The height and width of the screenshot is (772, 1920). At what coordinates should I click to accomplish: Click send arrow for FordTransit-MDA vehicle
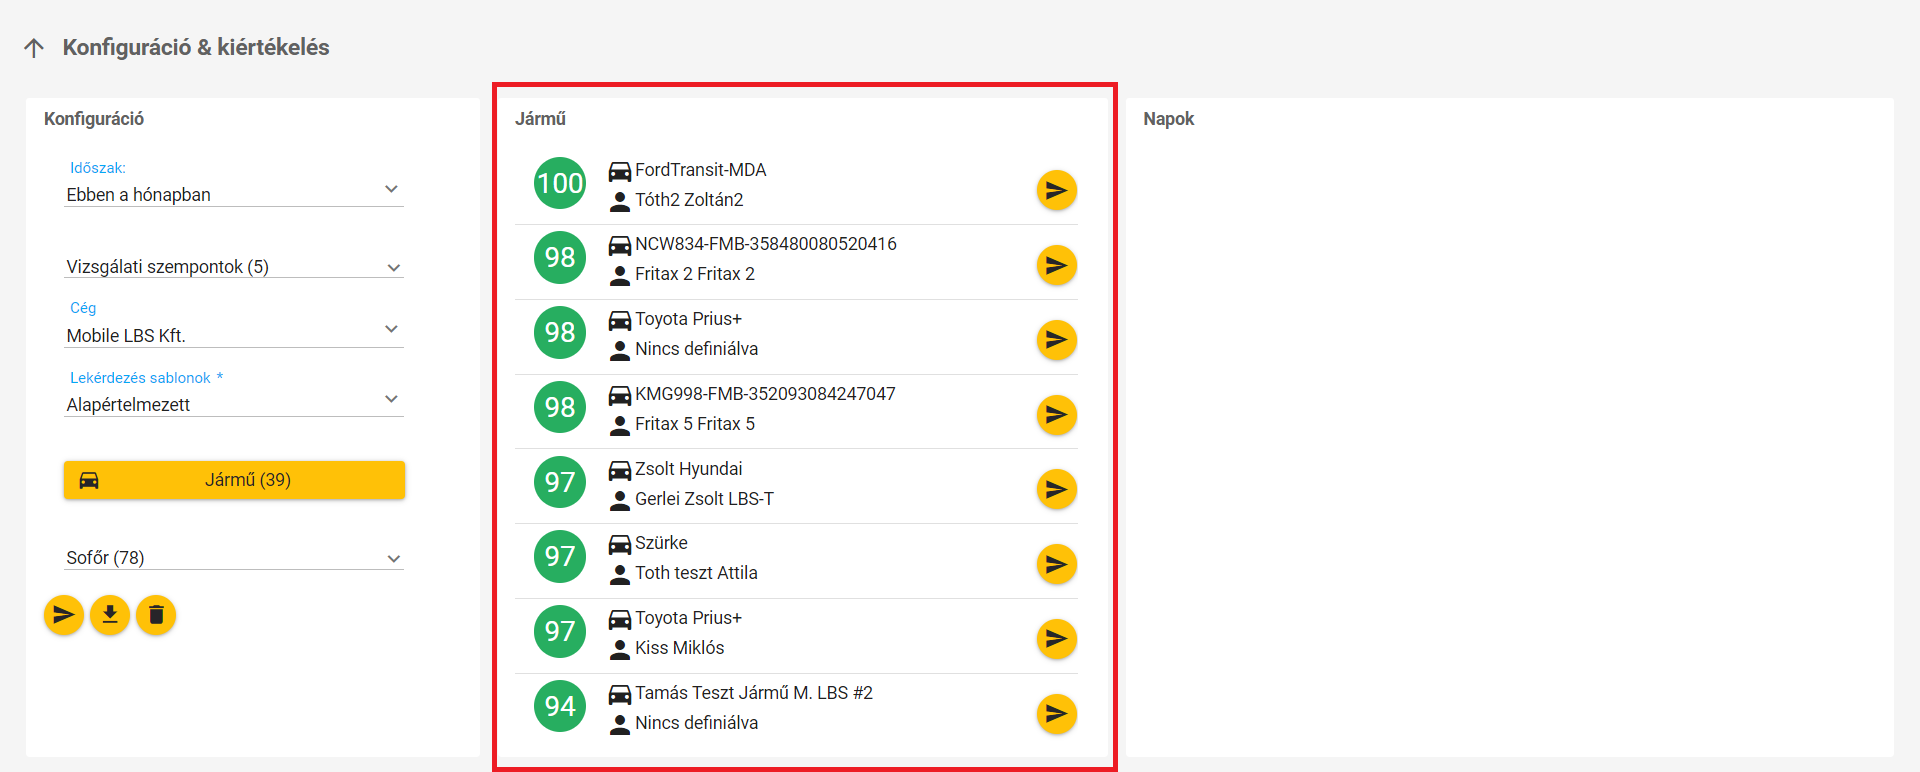[1056, 190]
